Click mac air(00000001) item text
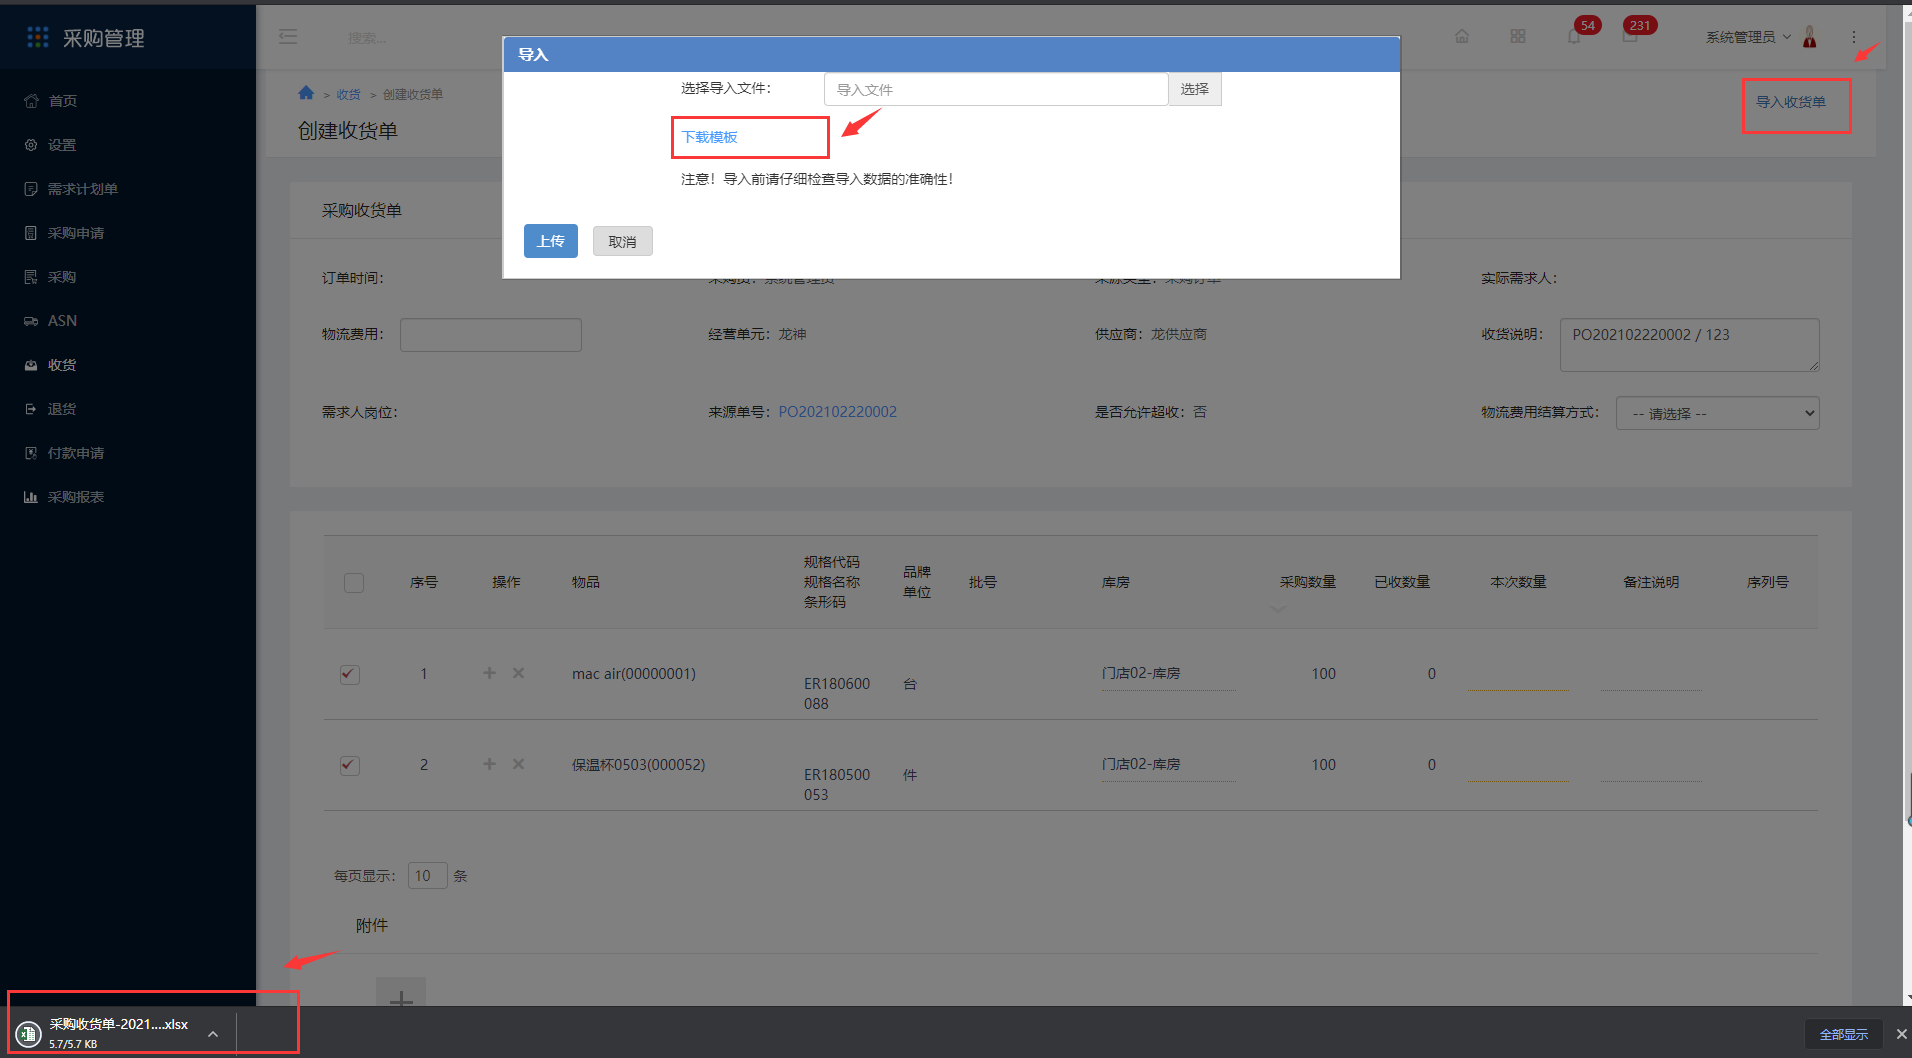 [x=634, y=674]
